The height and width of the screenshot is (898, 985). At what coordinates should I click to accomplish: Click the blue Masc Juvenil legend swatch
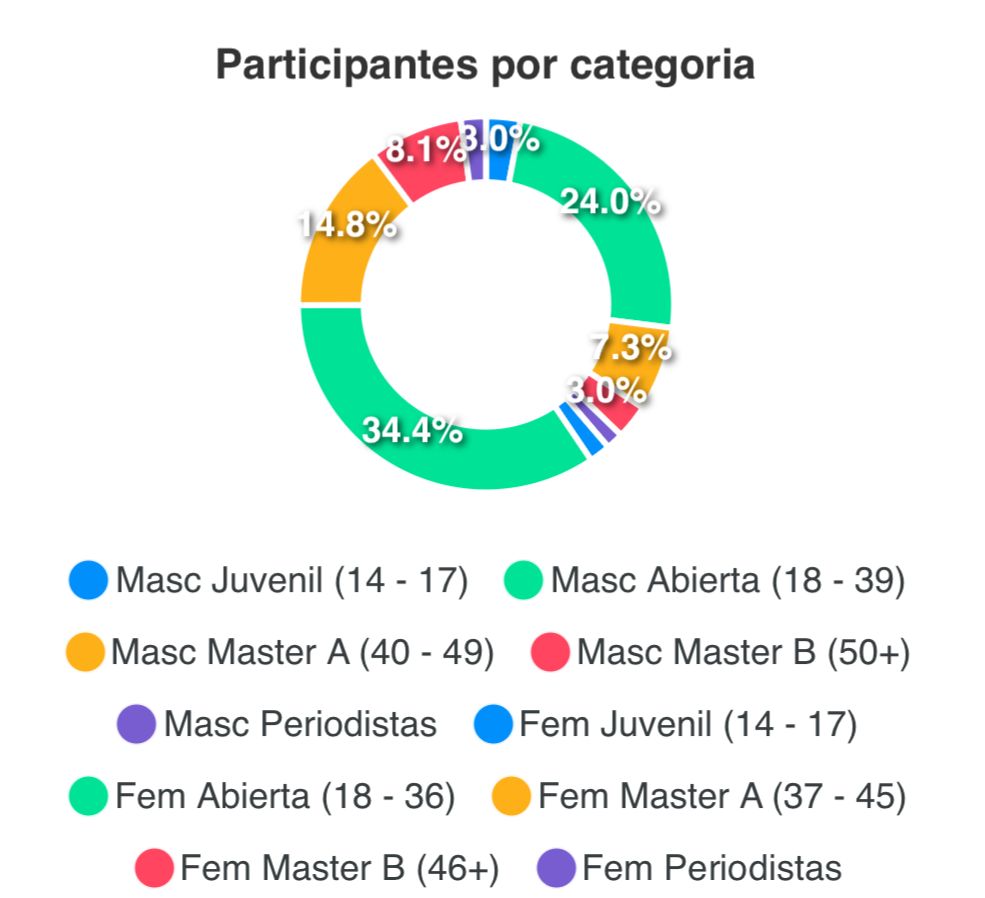coord(88,581)
